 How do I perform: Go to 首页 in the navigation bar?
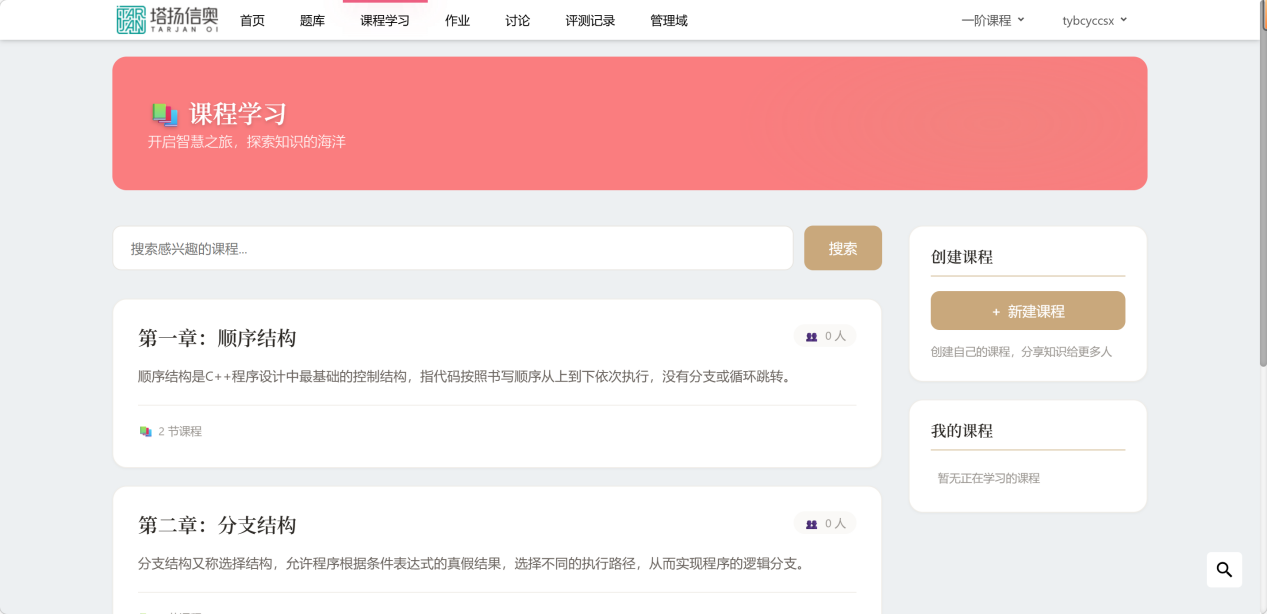(x=251, y=19)
